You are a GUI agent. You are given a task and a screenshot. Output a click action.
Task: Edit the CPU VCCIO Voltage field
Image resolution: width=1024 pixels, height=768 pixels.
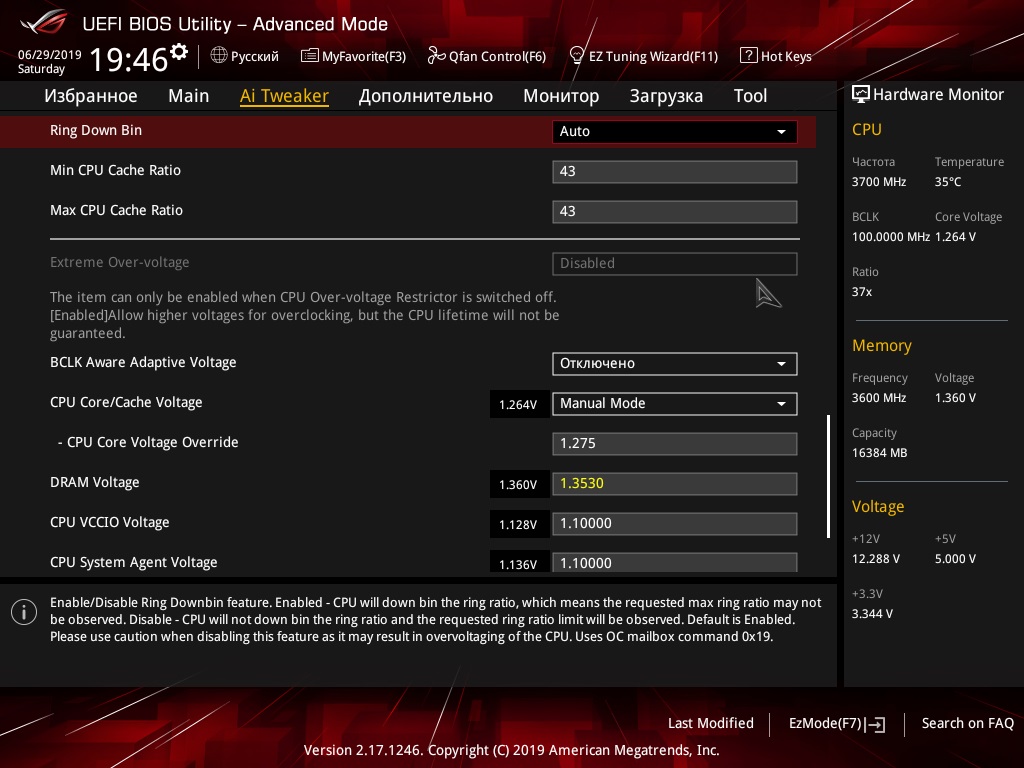click(675, 524)
